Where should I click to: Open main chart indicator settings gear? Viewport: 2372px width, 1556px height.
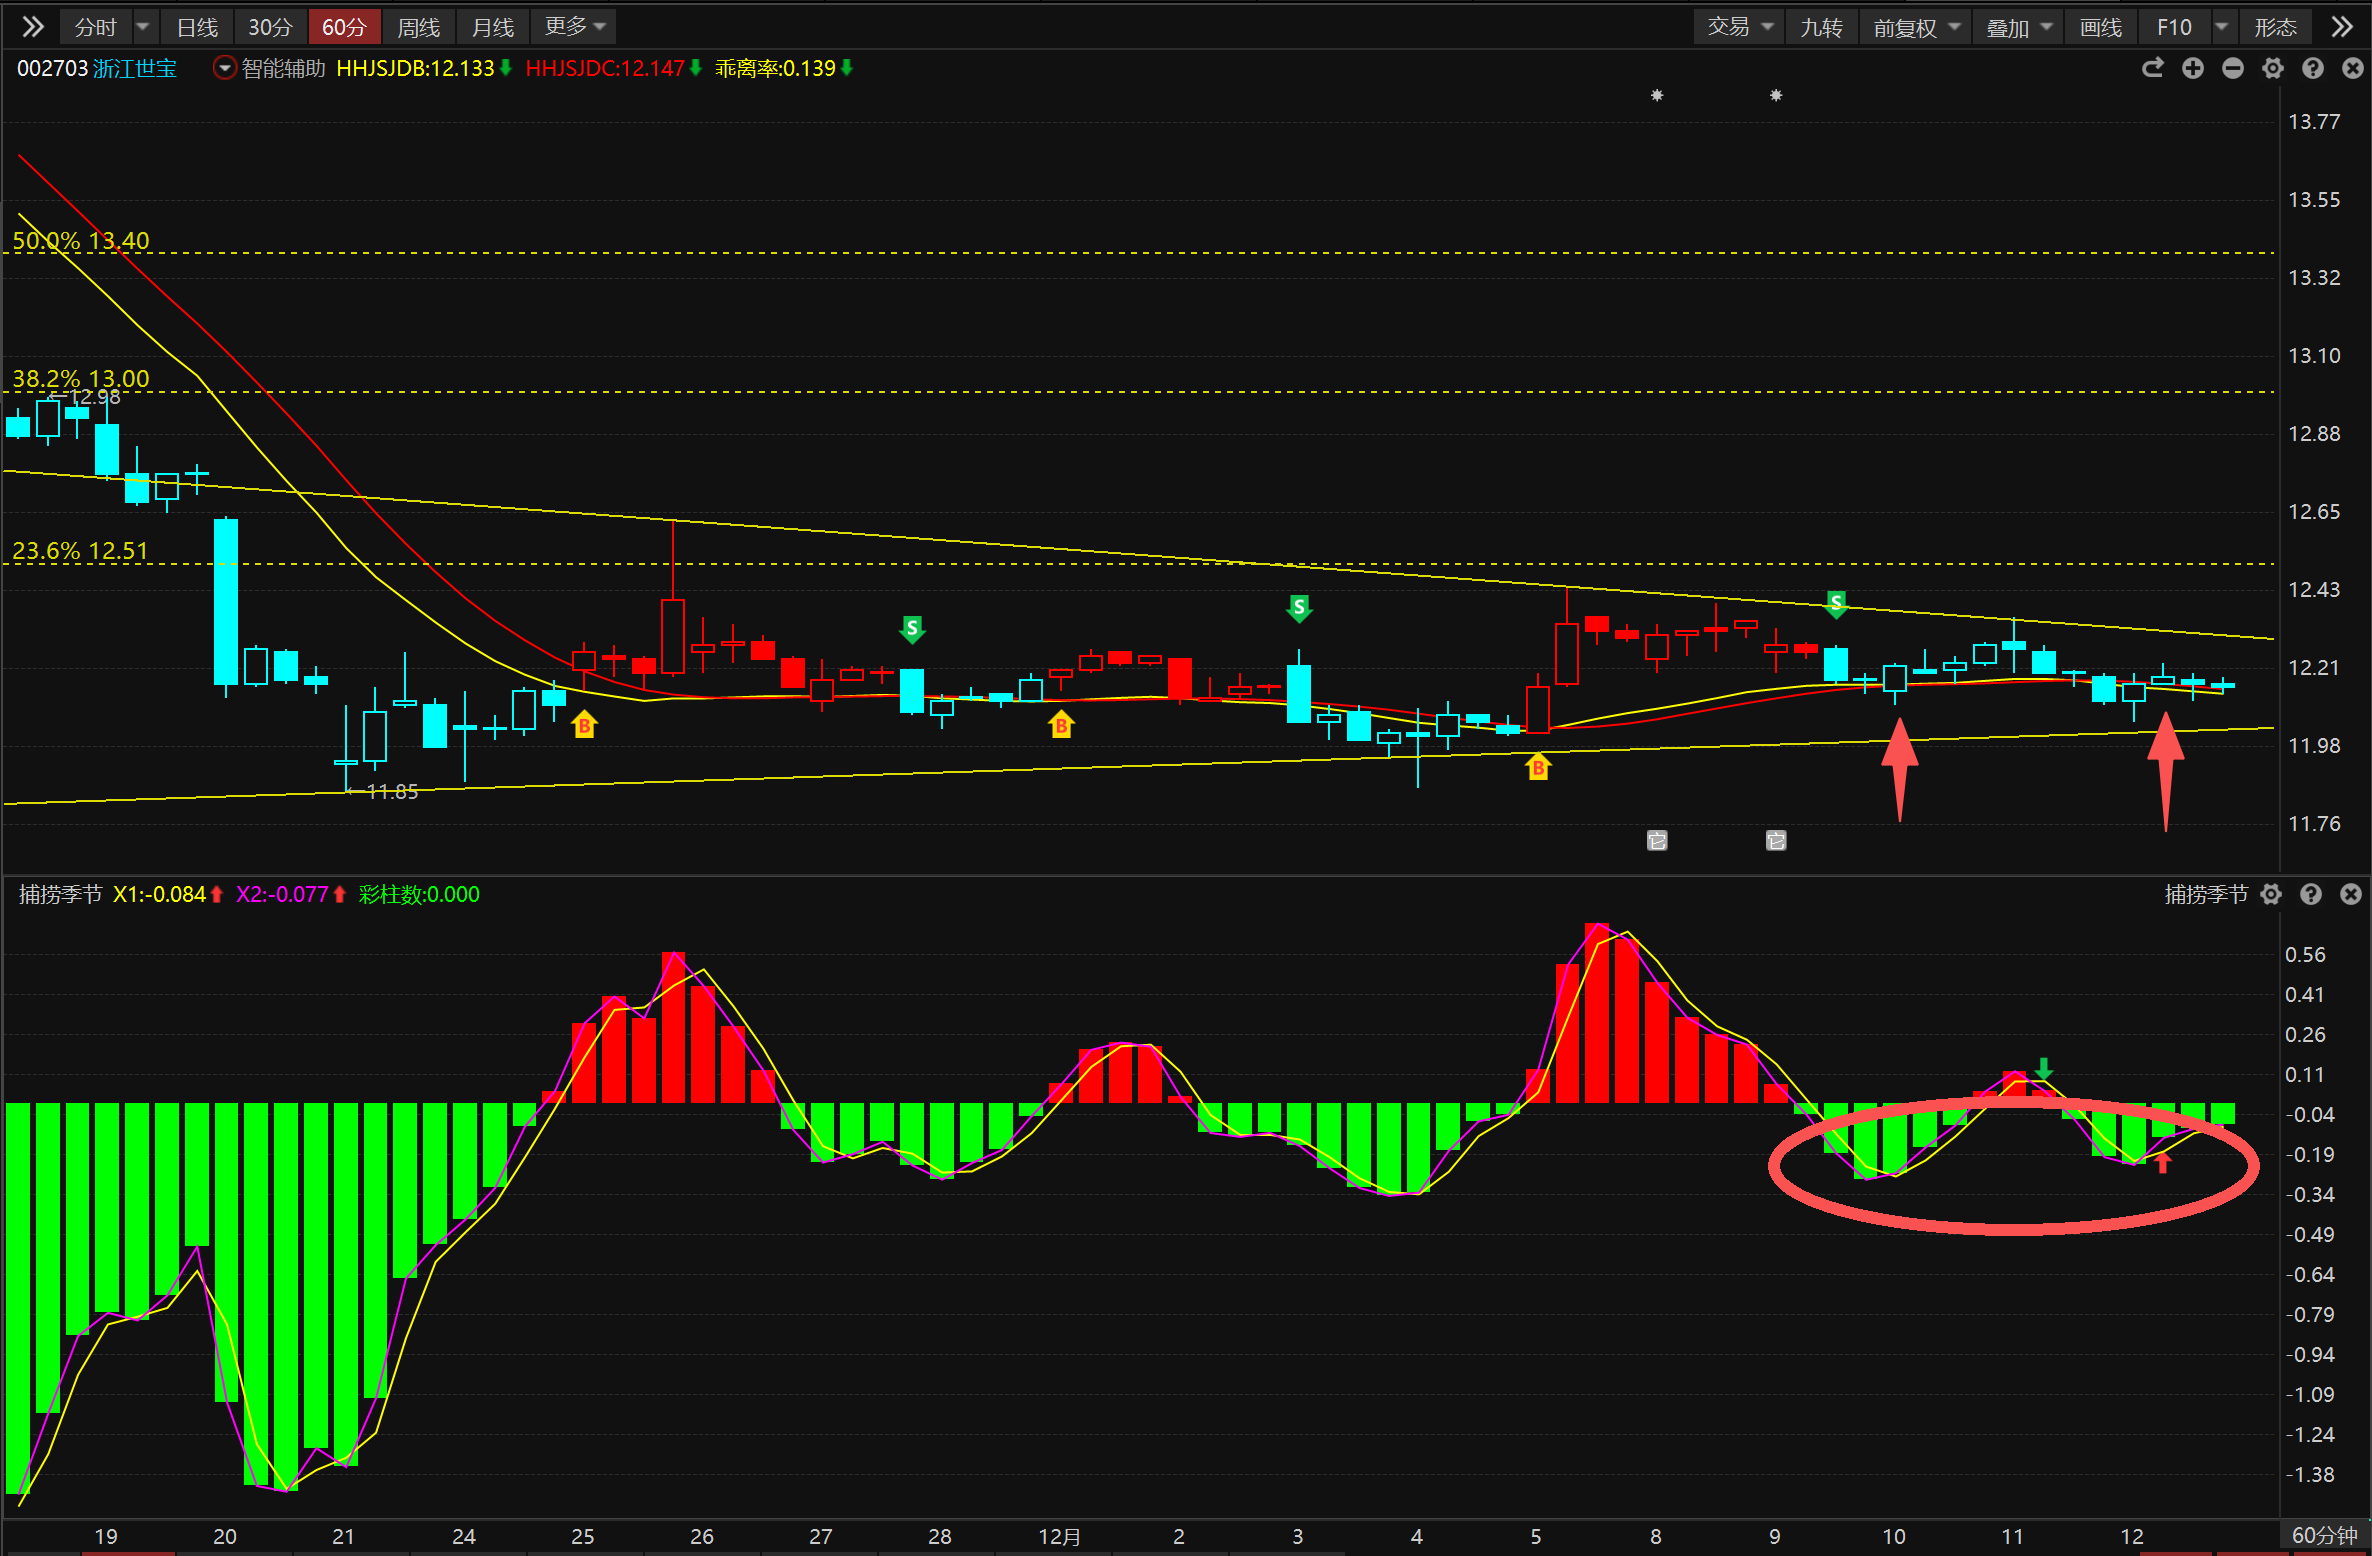coord(2273,68)
